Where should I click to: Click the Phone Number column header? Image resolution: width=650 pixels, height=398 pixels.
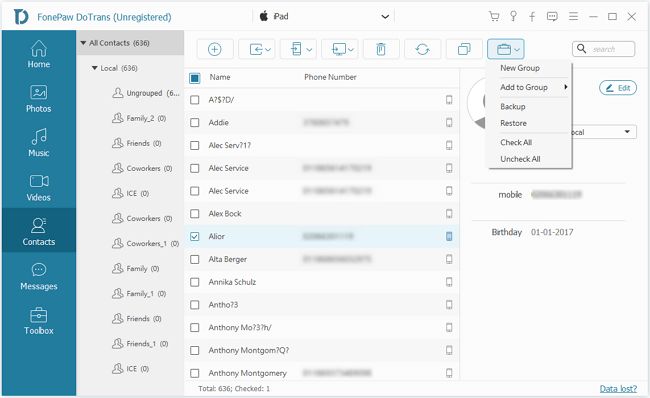(330, 77)
